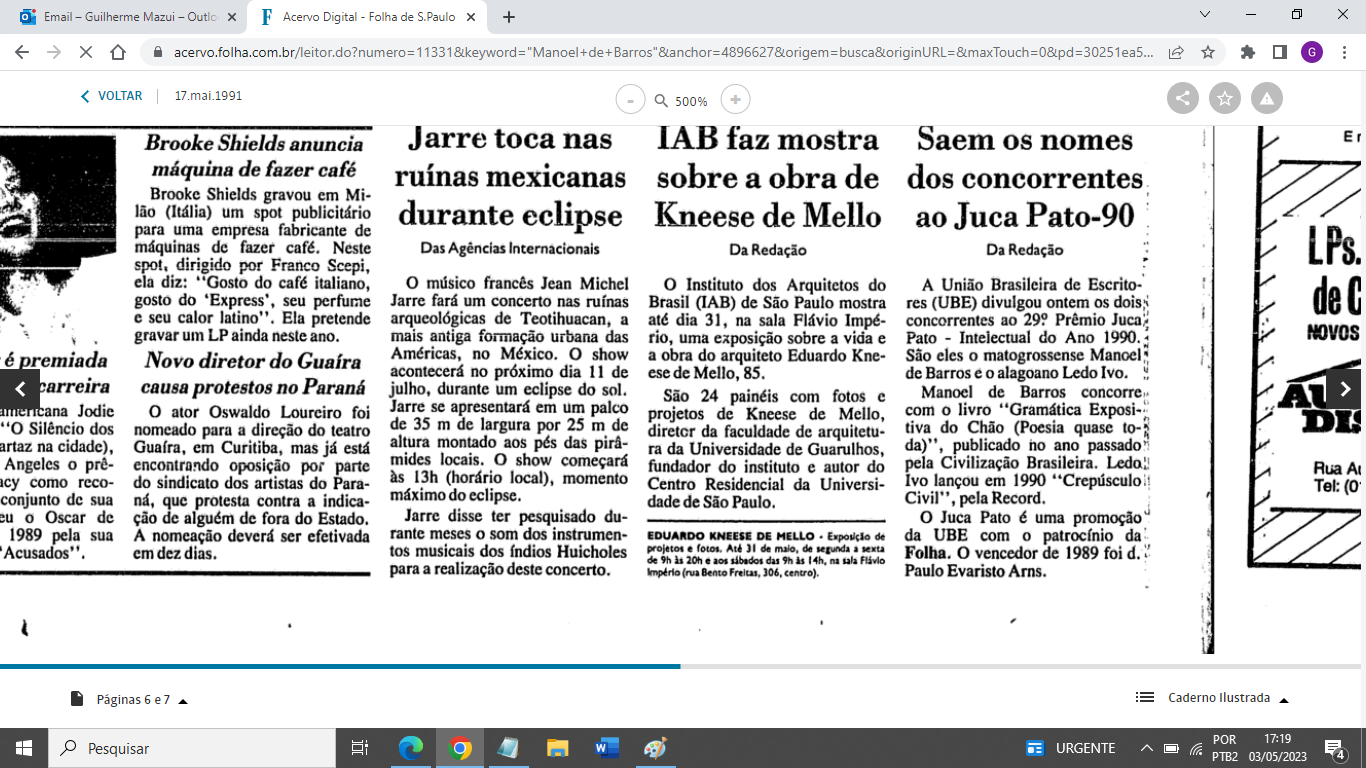The height and width of the screenshot is (768, 1366).
Task: Open Google Chrome from the taskbar
Action: coord(460,748)
